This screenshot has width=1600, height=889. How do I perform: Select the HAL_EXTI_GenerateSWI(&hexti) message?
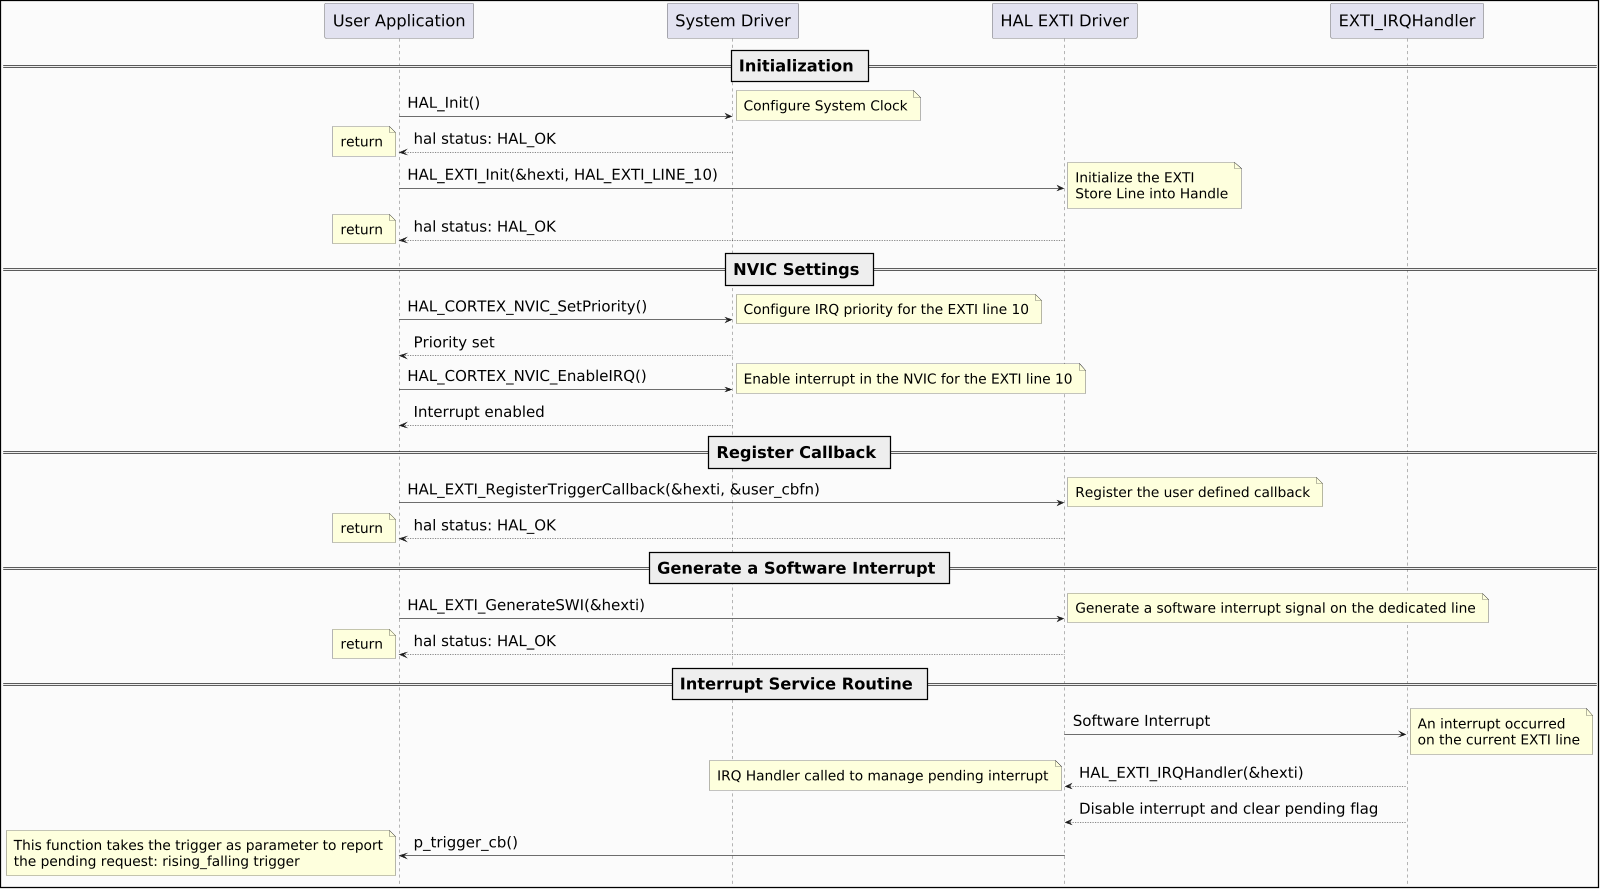526,606
